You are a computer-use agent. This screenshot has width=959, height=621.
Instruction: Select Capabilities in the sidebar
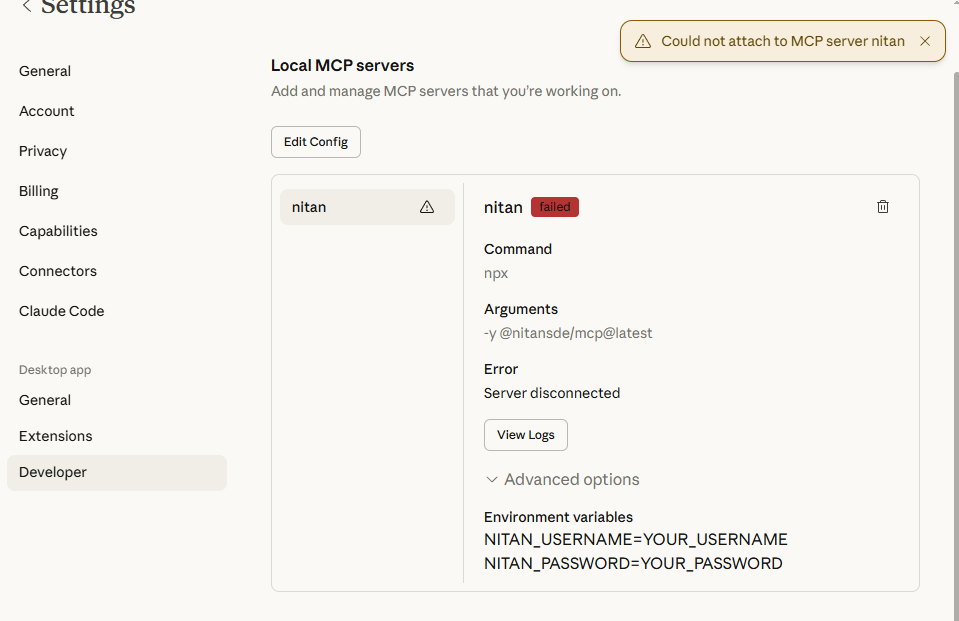58,231
